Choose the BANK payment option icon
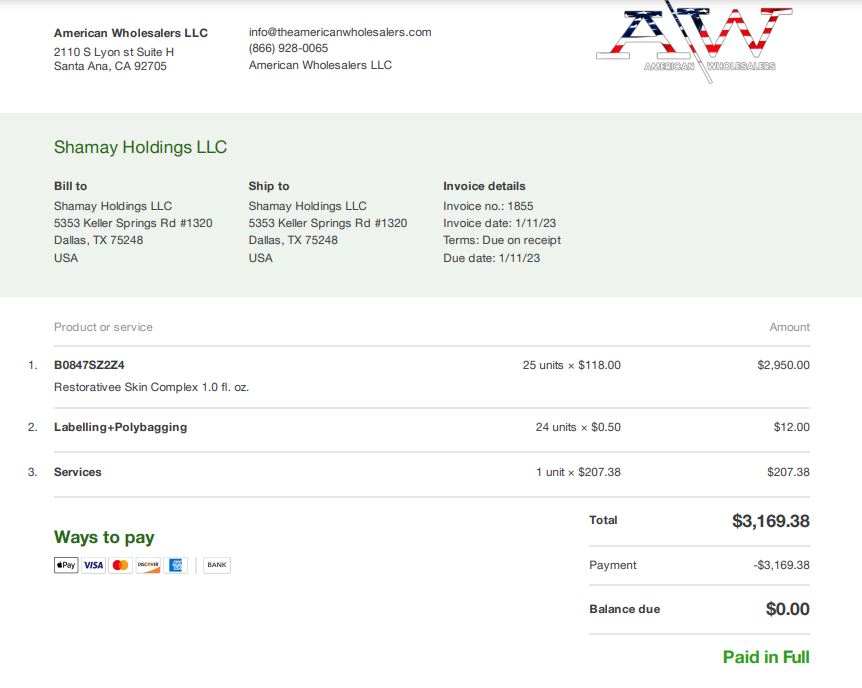 (x=217, y=565)
